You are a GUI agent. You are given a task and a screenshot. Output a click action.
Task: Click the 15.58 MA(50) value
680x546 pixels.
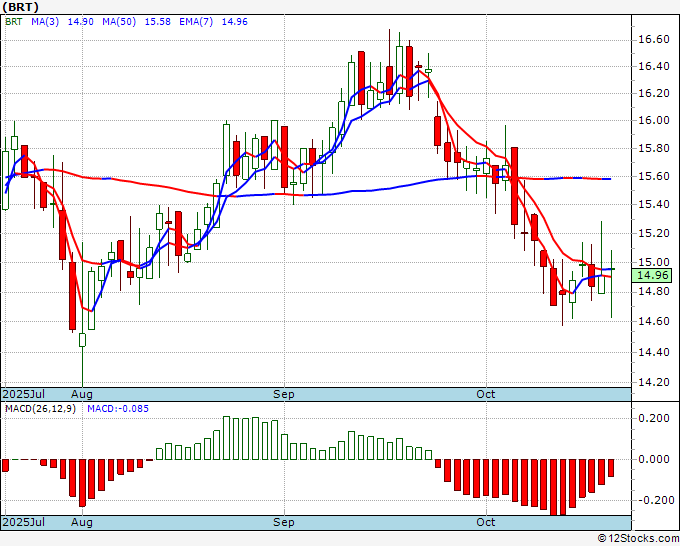click(157, 22)
